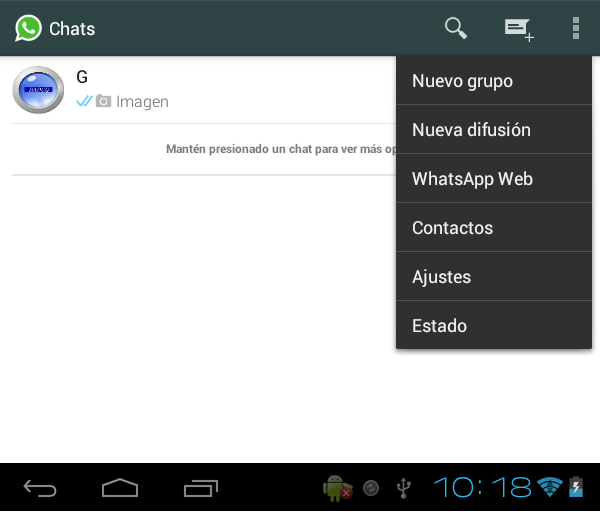This screenshot has height=512, width=600.
Task: Tap the 10:18 clock in status bar
Action: 482,487
